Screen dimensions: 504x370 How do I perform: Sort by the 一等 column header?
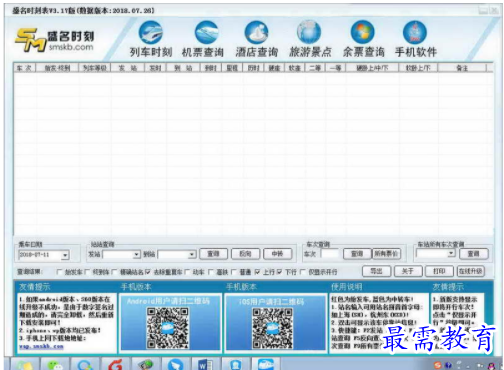[335, 68]
